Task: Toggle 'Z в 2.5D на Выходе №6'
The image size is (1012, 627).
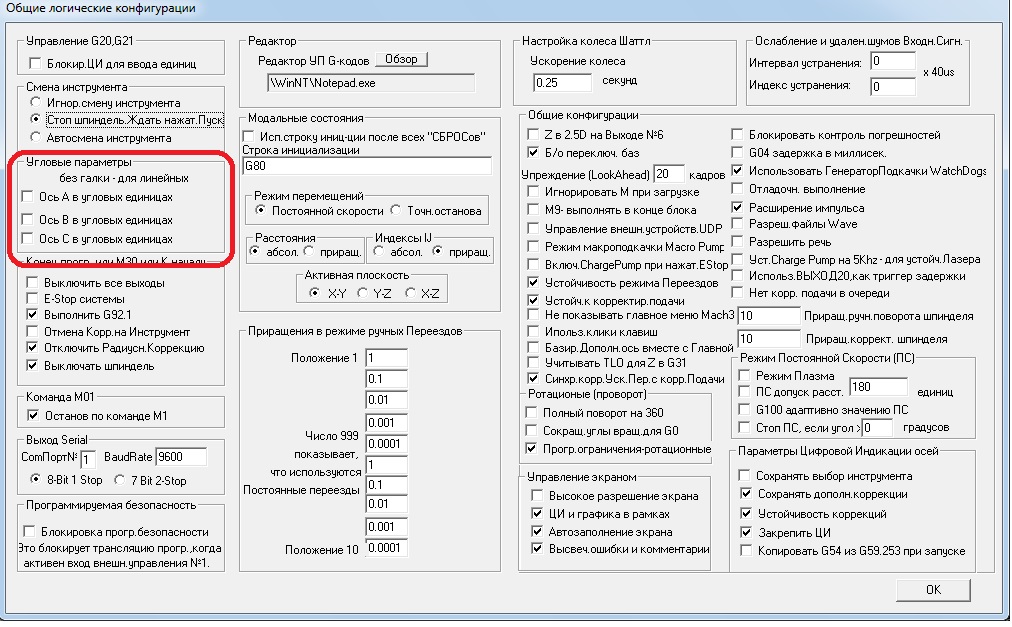Action: pyautogui.click(x=533, y=134)
